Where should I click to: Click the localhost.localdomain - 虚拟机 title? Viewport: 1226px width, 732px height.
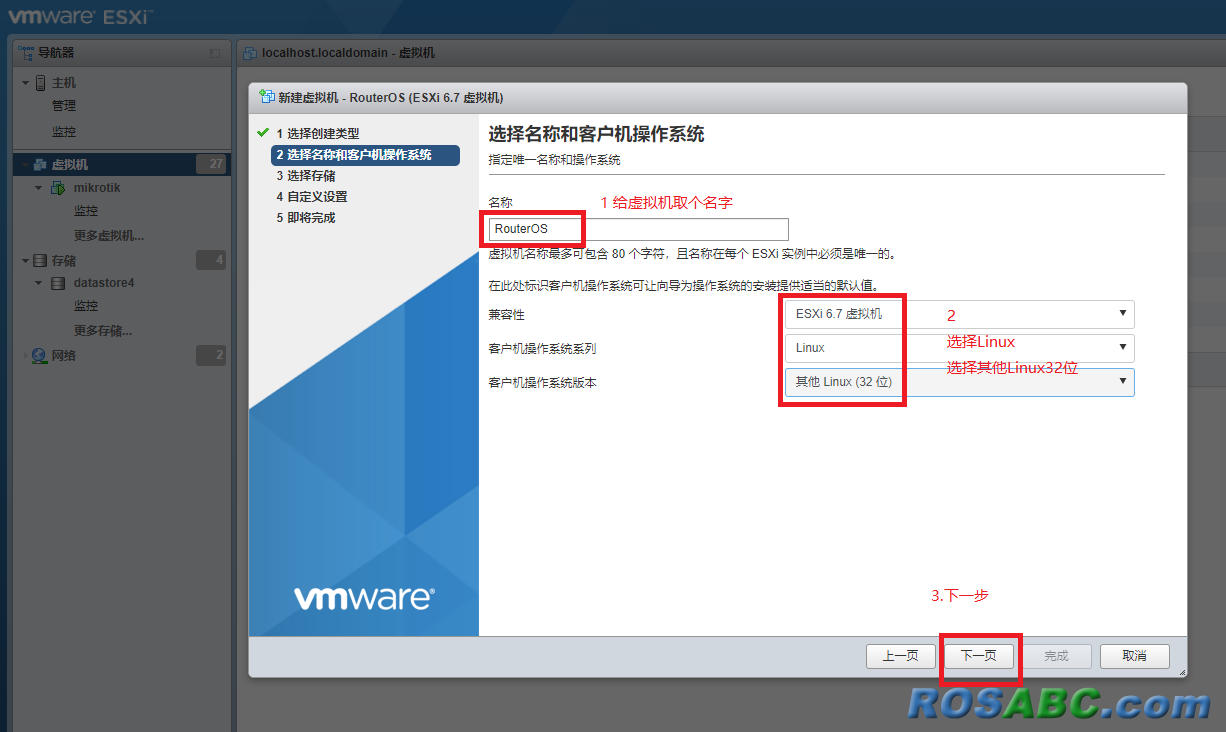click(x=348, y=52)
